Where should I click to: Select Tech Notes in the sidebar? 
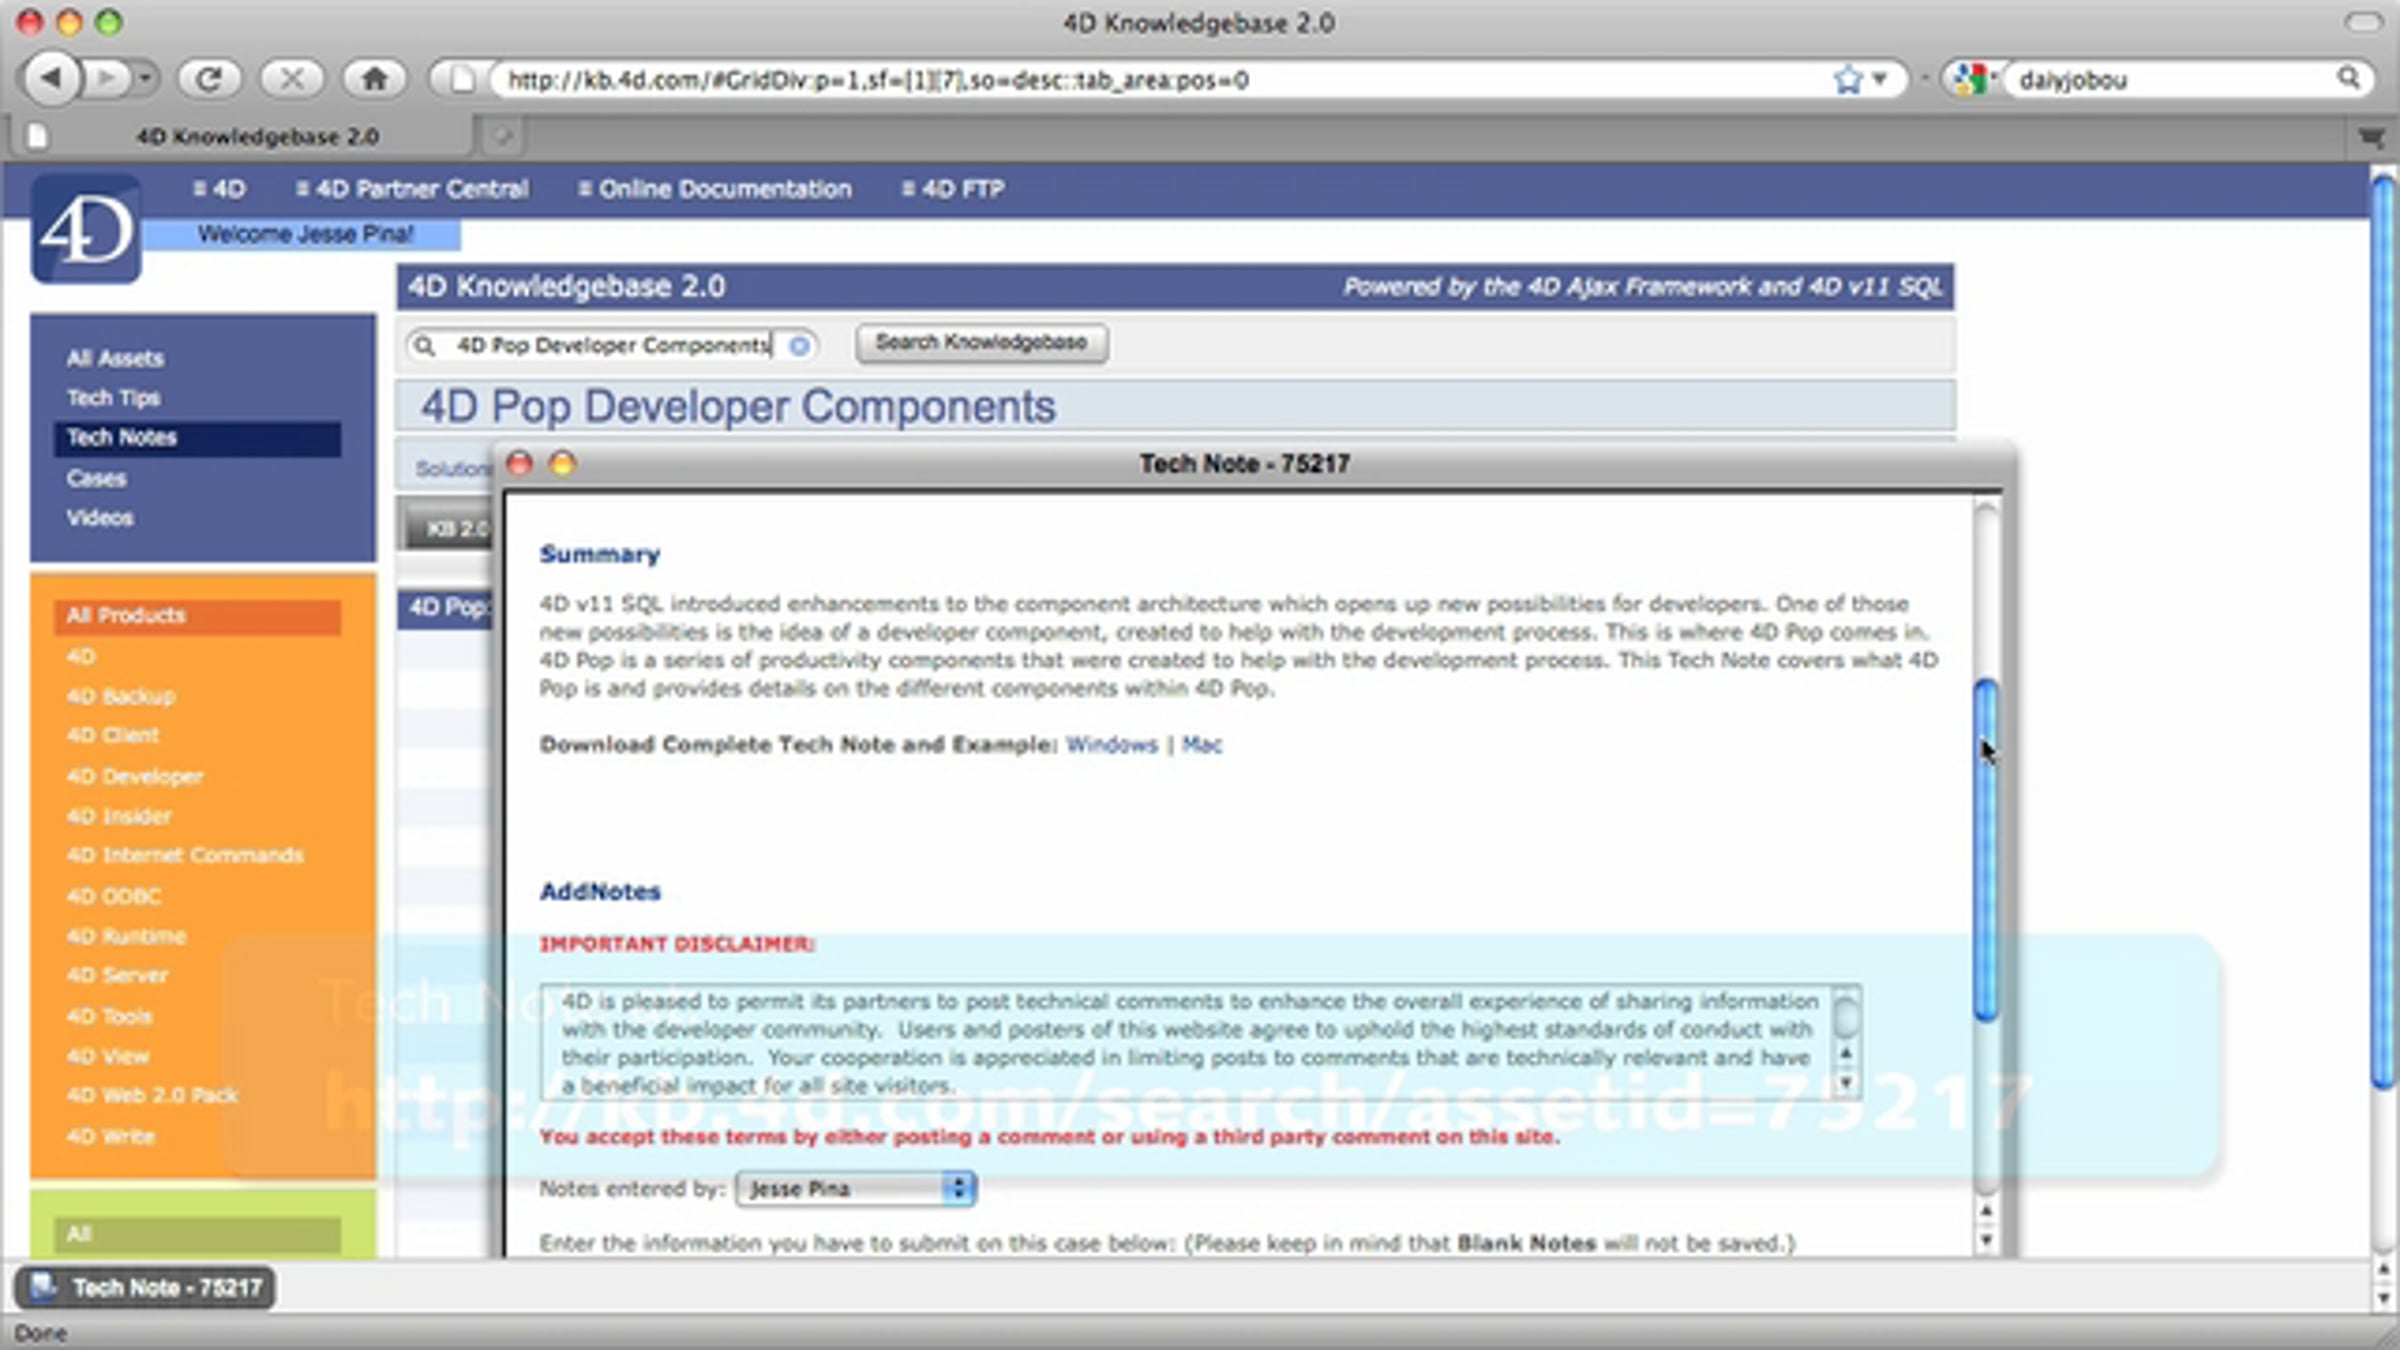[198, 438]
